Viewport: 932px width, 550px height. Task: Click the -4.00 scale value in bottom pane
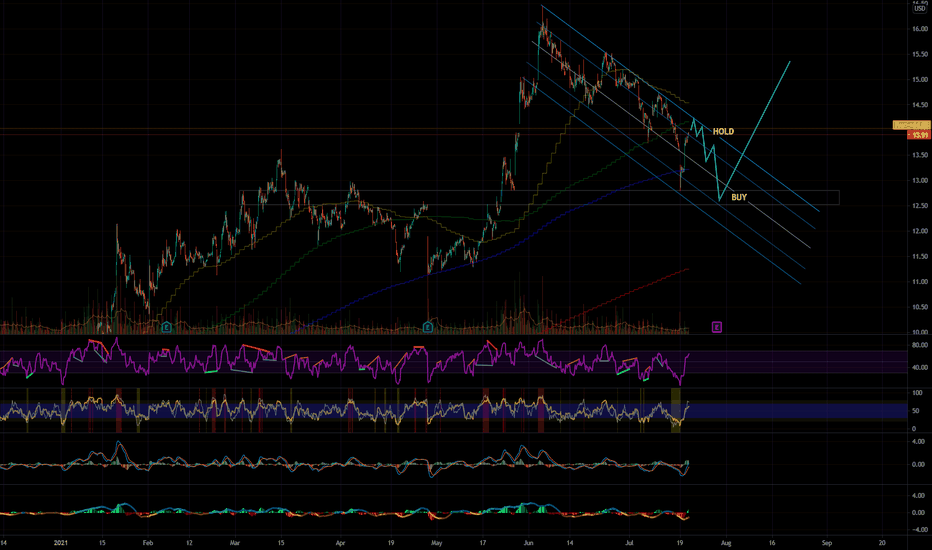(x=918, y=529)
